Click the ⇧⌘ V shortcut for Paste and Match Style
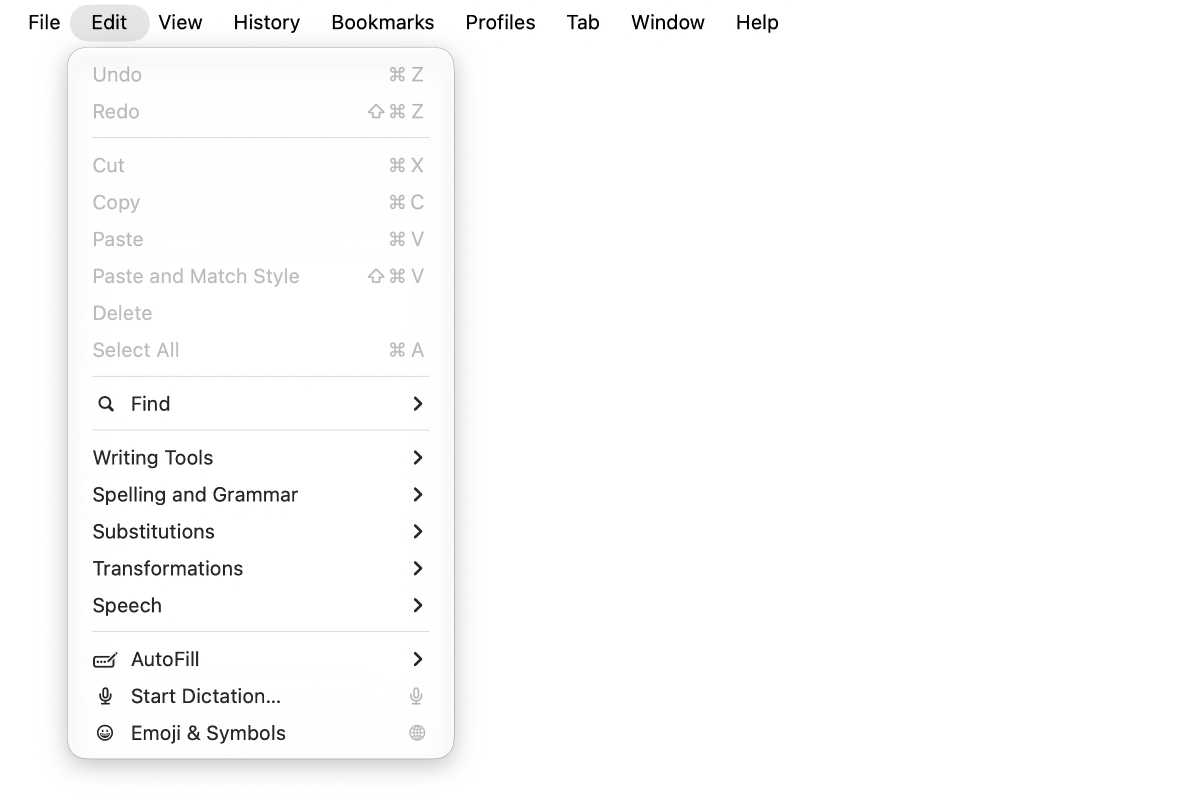 pyautogui.click(x=396, y=277)
